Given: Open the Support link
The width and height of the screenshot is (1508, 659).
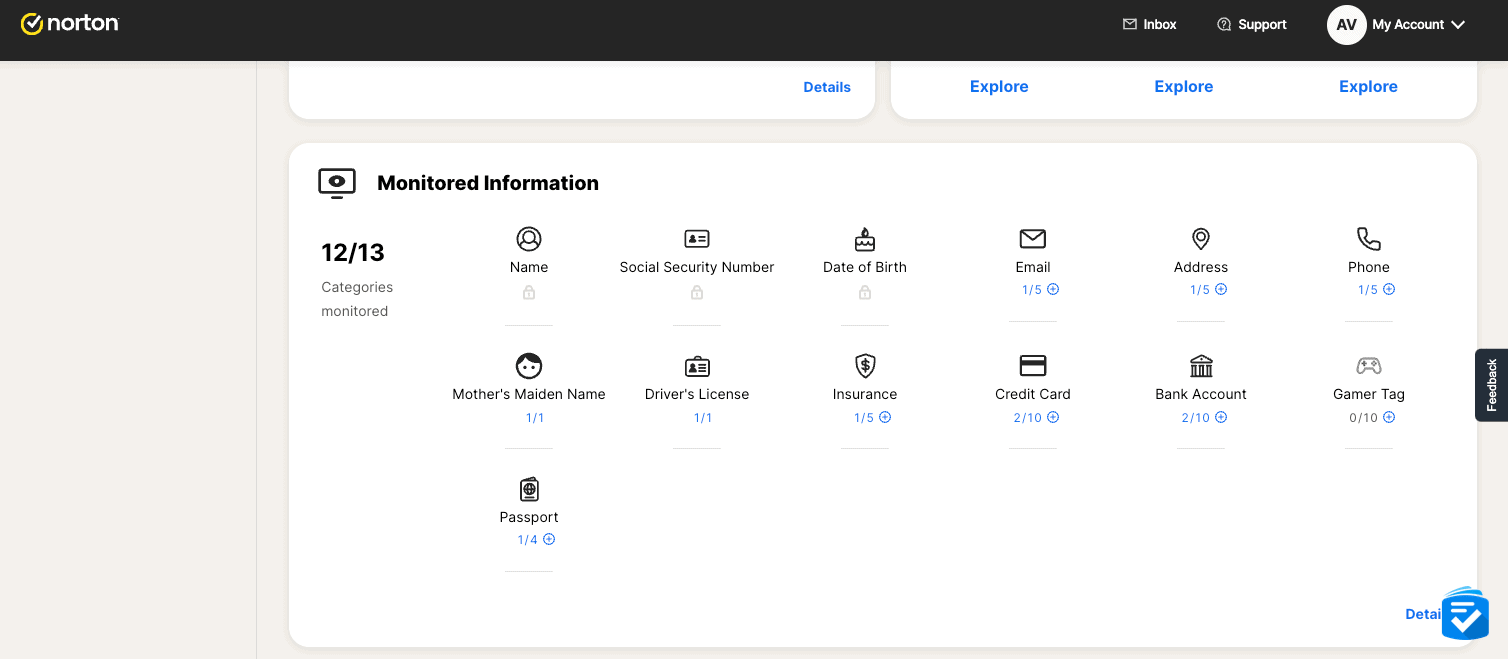Looking at the screenshot, I should (1252, 24).
